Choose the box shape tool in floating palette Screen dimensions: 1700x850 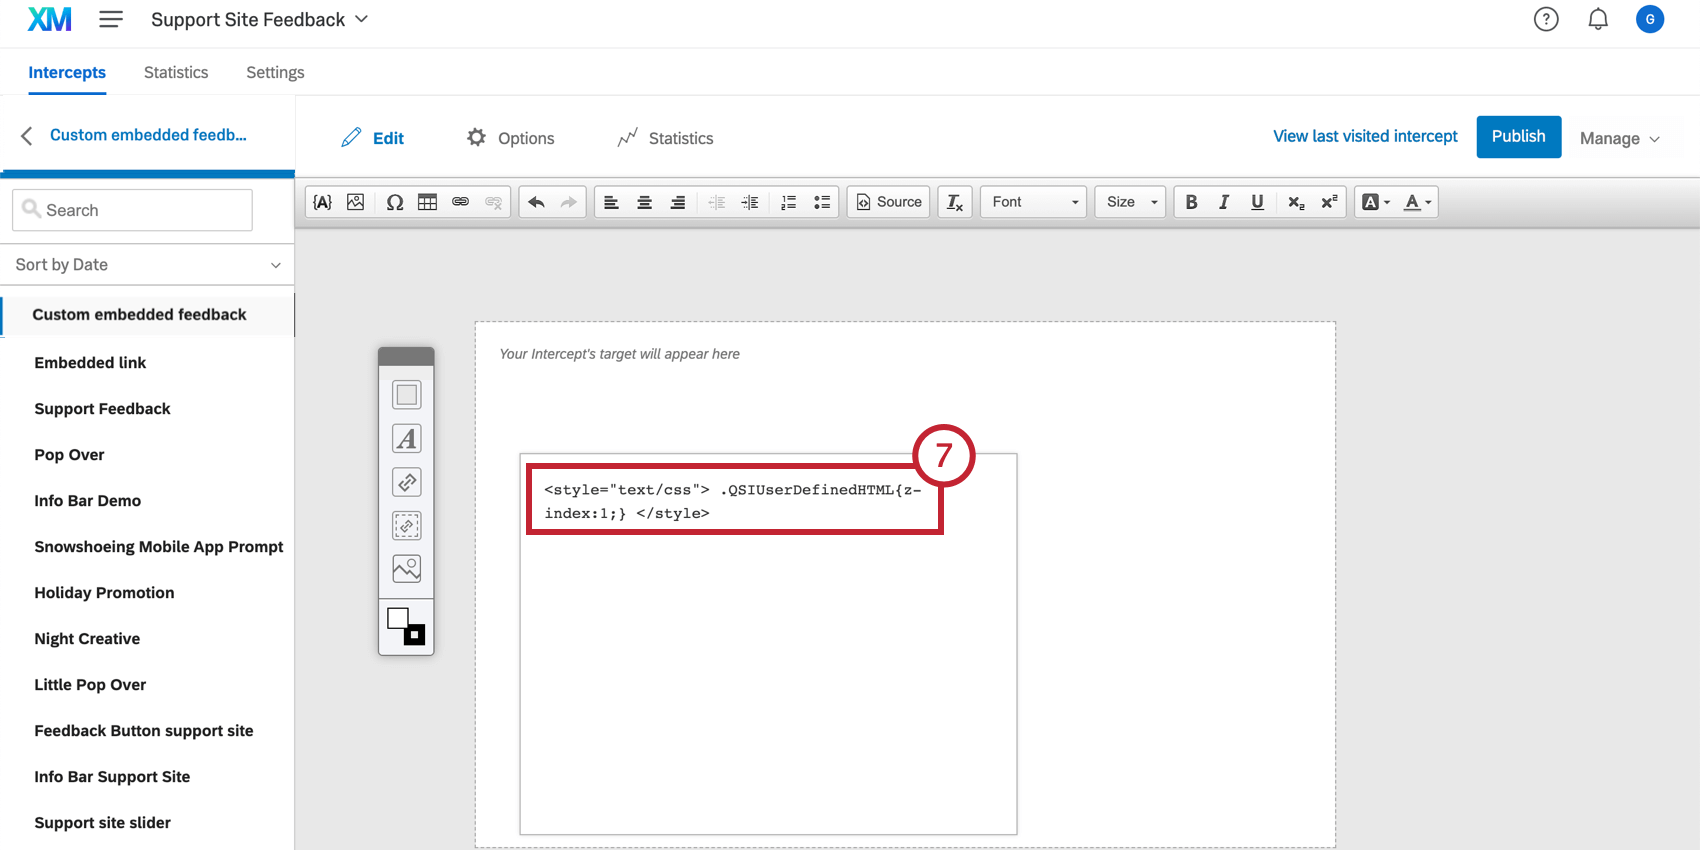(406, 395)
